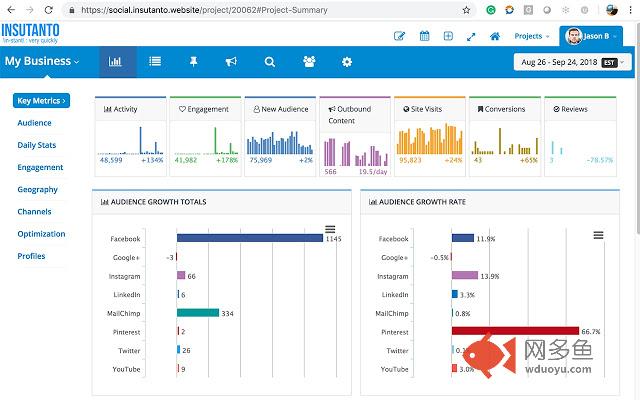This screenshot has width=640, height=400.
Task: Click the Audience Growth Totals heading
Action: click(x=158, y=202)
